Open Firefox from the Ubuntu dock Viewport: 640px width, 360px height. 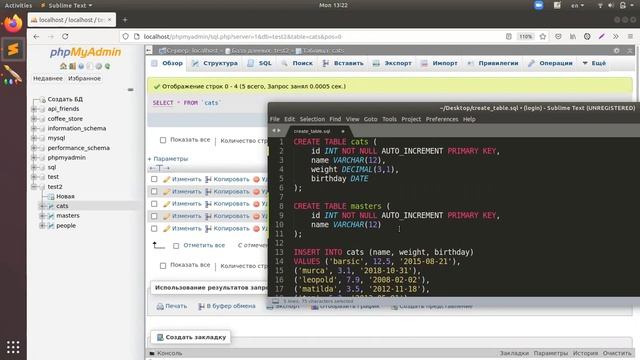[x=13, y=23]
